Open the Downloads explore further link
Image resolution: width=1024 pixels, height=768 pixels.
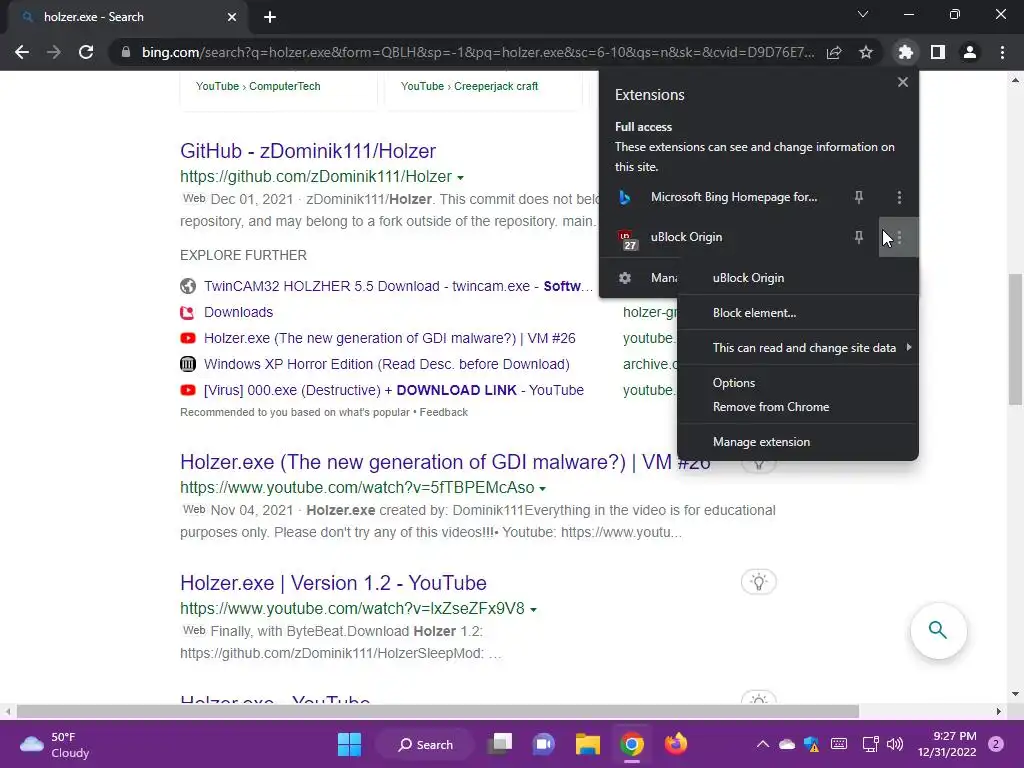point(238,312)
